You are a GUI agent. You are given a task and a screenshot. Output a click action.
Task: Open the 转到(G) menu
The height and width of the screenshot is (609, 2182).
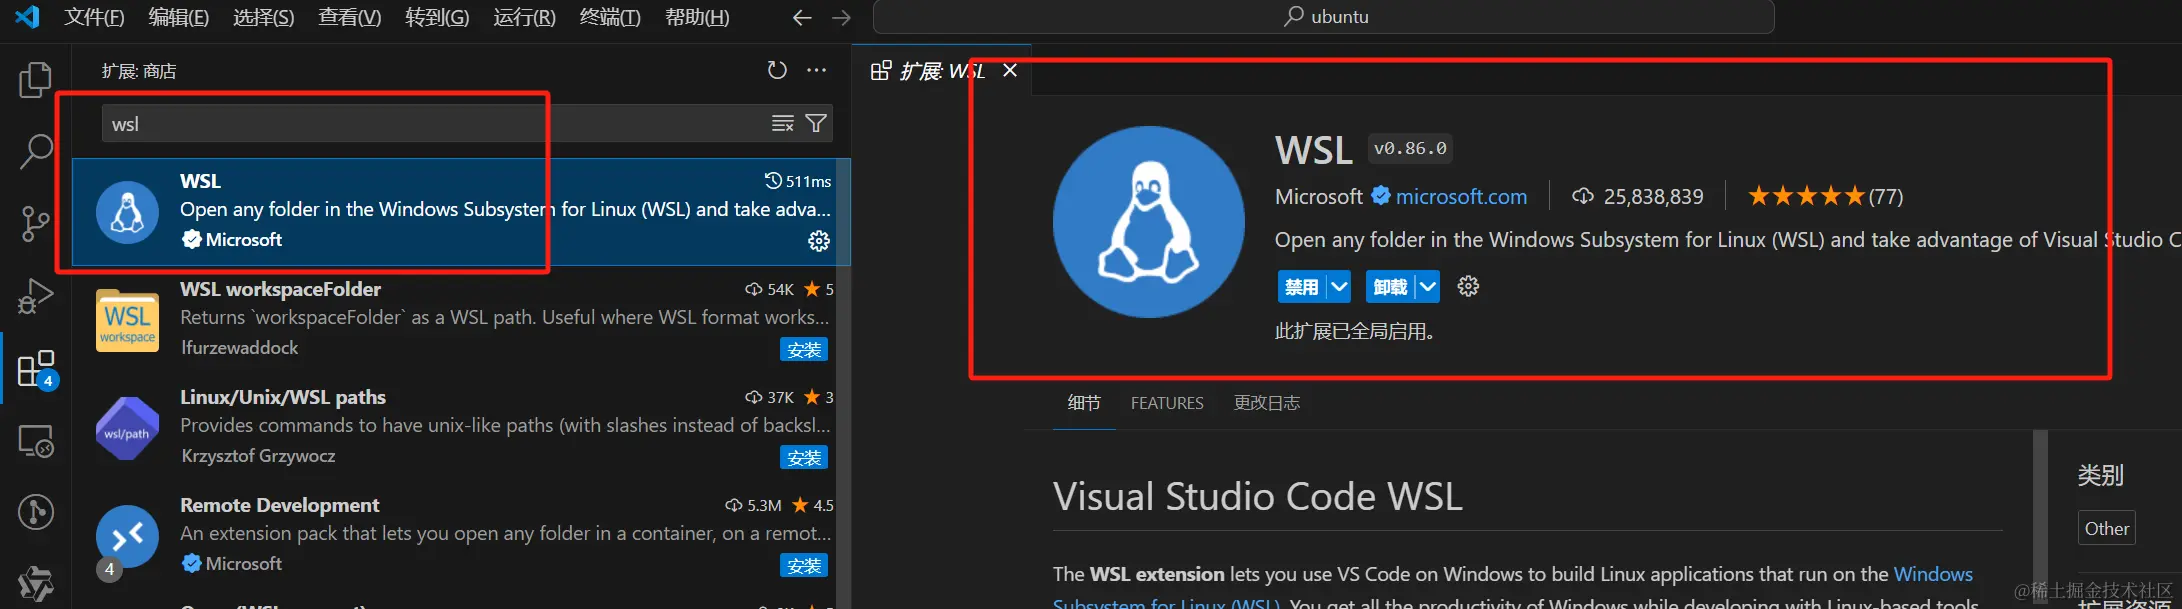click(437, 17)
